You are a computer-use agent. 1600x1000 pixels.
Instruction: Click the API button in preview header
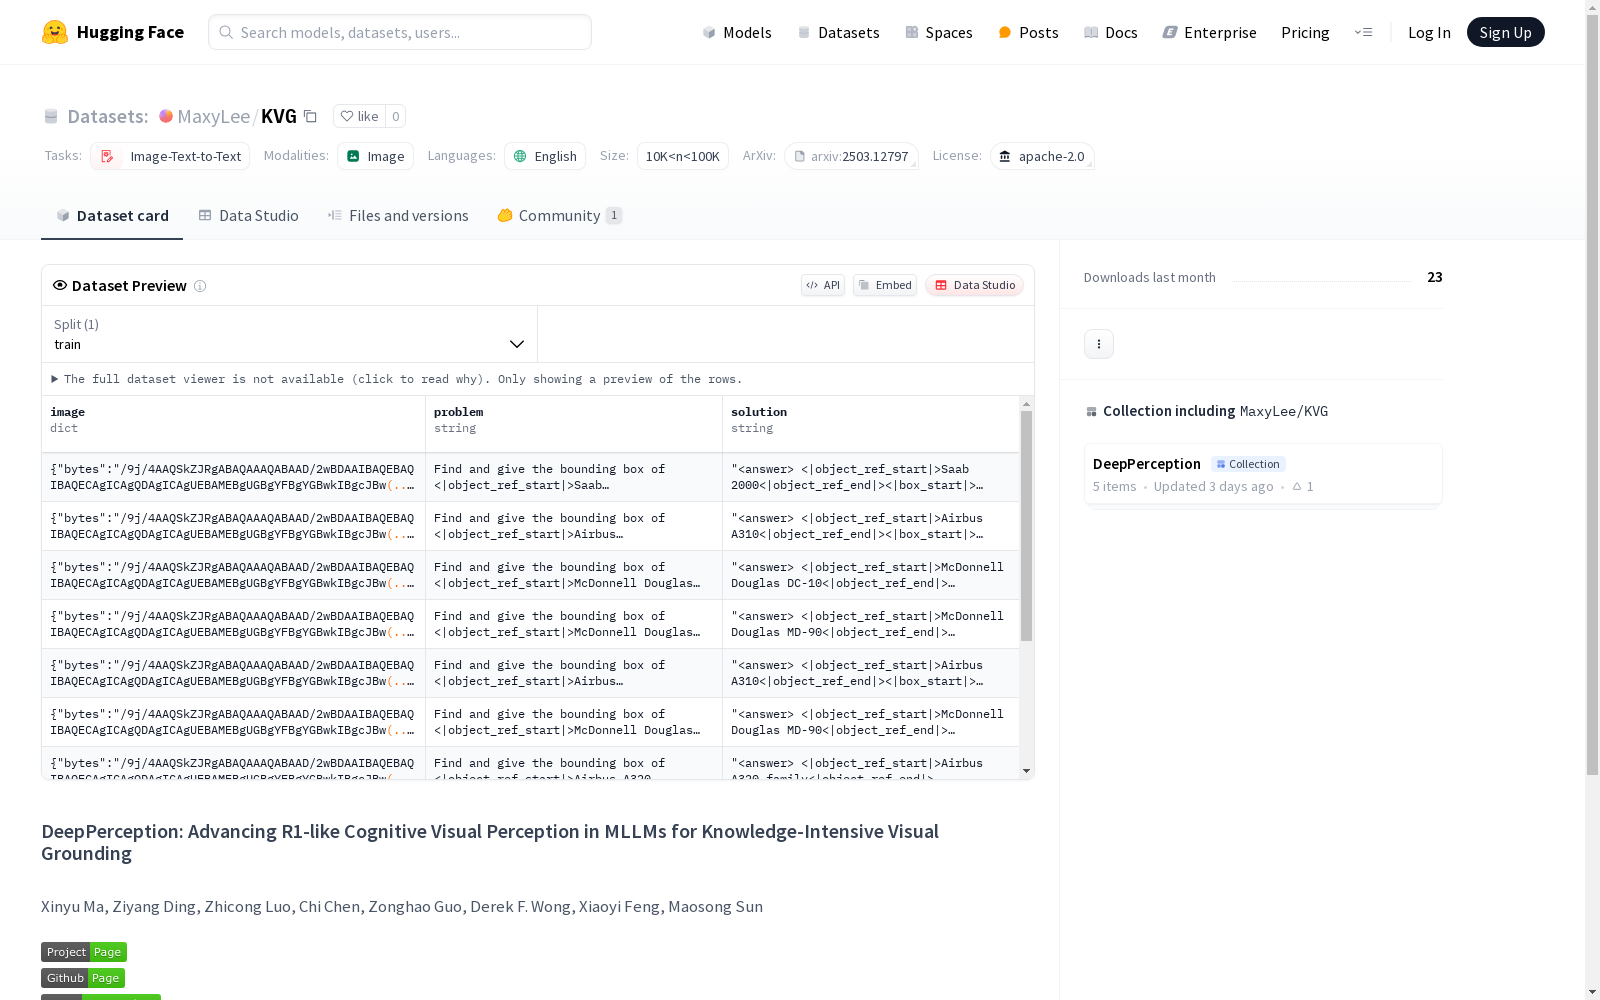(x=823, y=285)
